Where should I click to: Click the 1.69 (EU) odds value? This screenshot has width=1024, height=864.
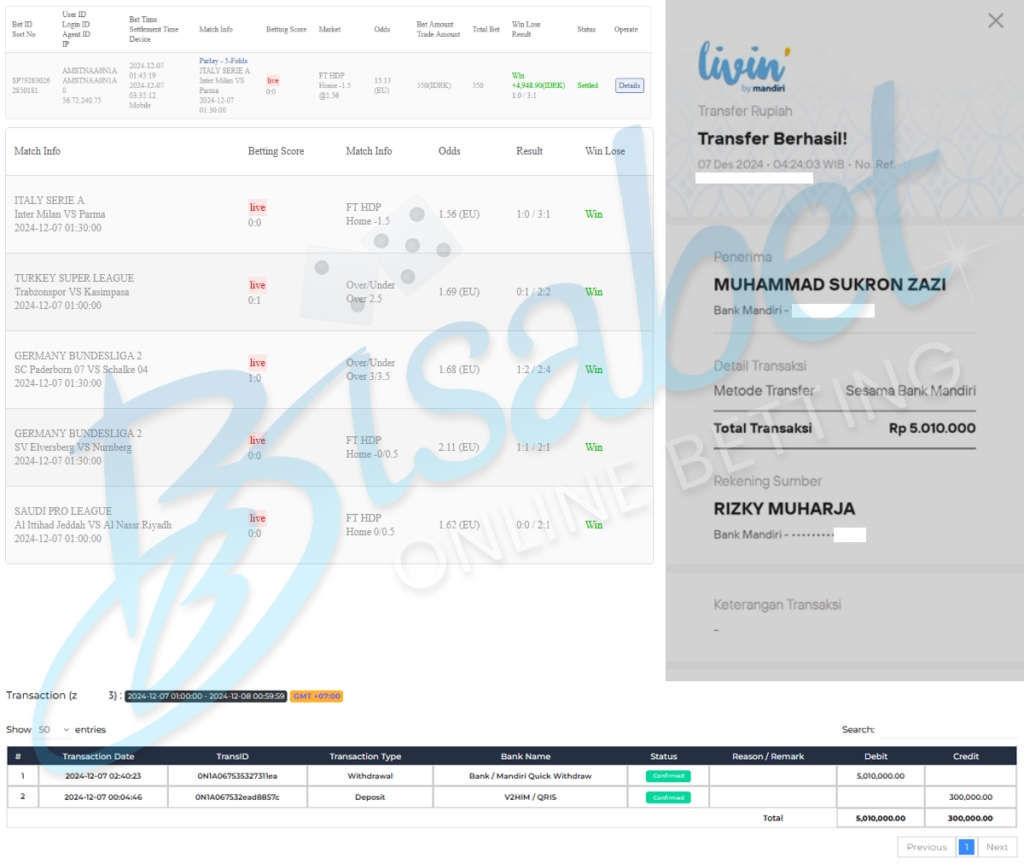(458, 292)
